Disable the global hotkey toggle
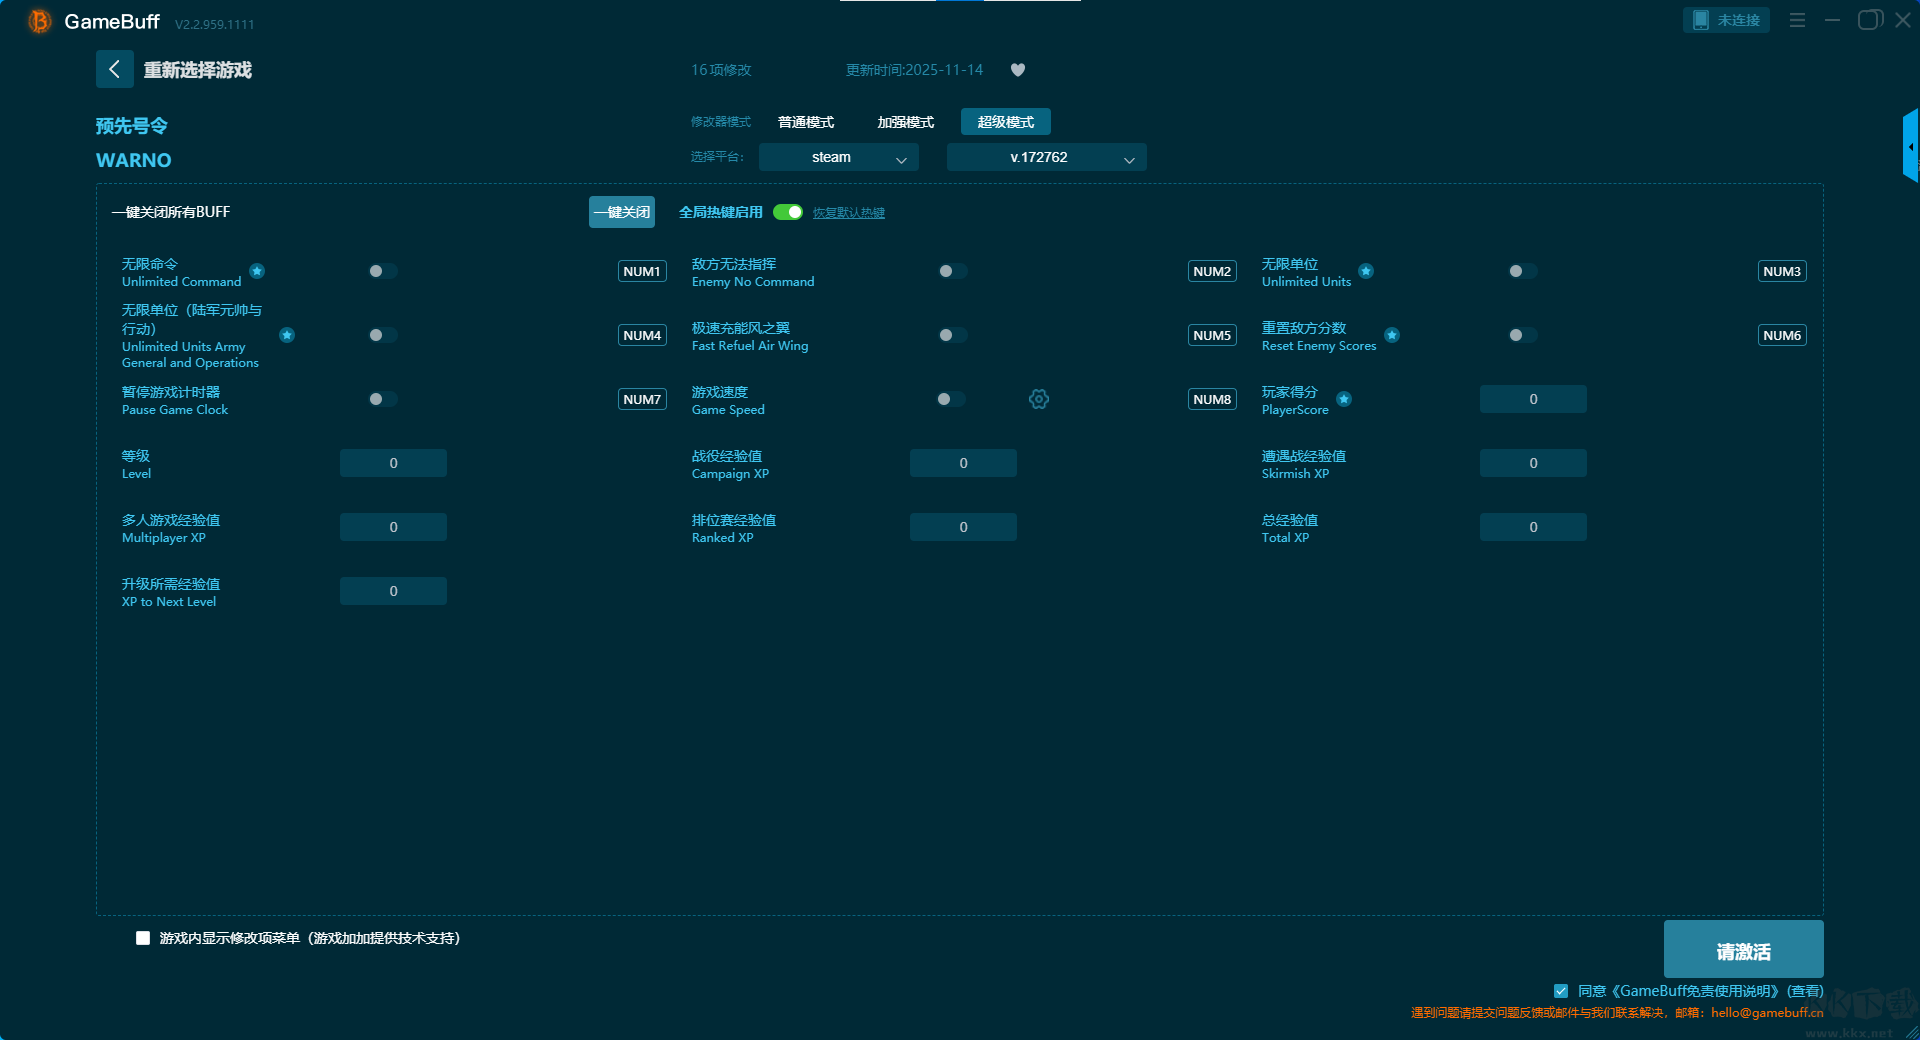 [788, 212]
